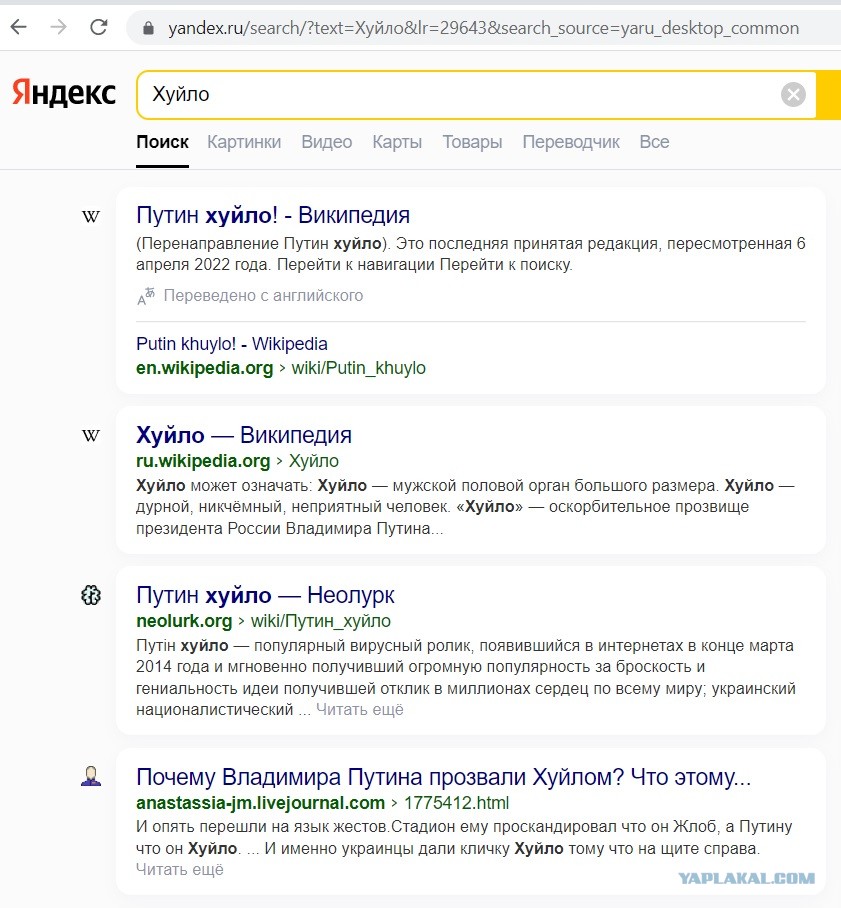Click Wikipedia favicon of first result
This screenshot has width=841, height=908.
[x=91, y=217]
